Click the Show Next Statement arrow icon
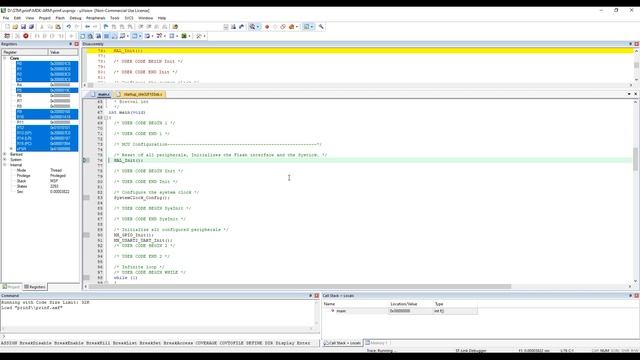Screen dimensions: 640x360 71,36
